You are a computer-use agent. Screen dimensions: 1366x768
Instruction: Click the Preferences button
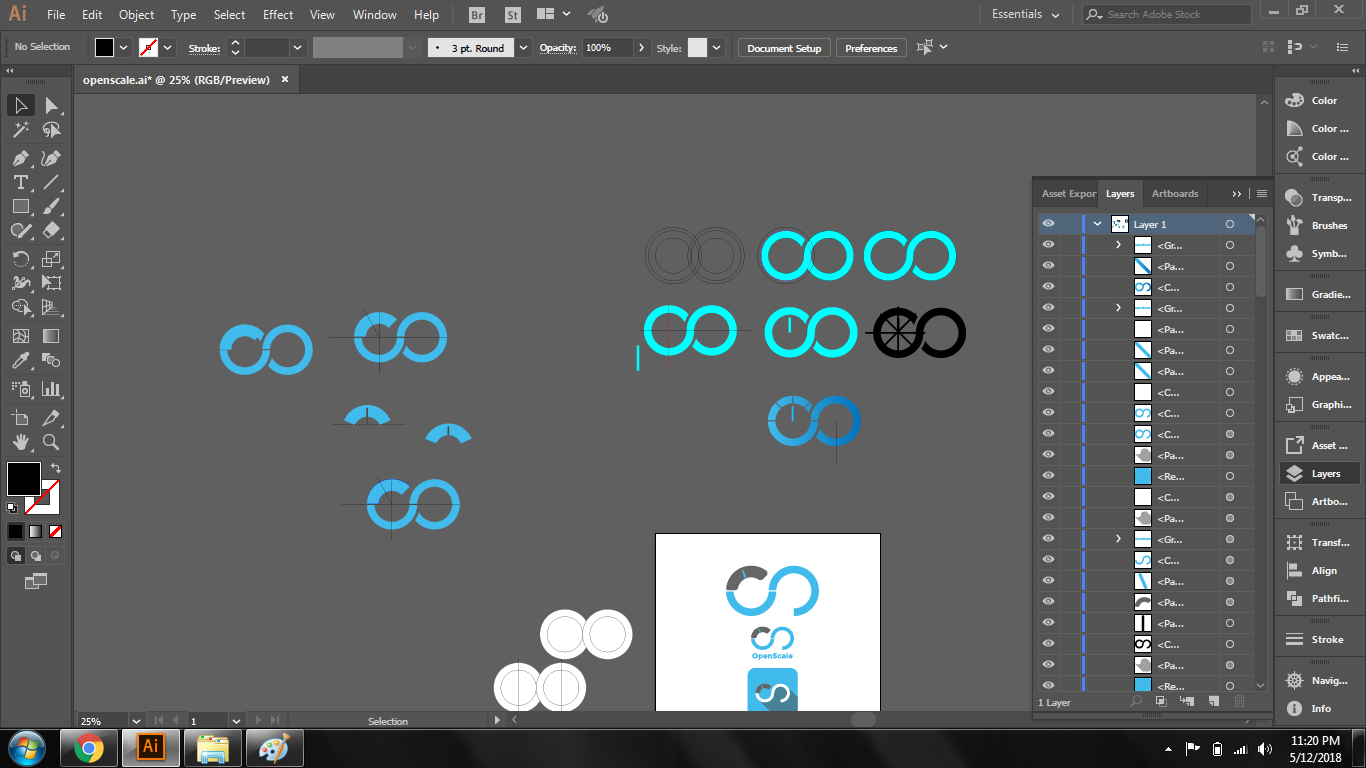click(871, 48)
